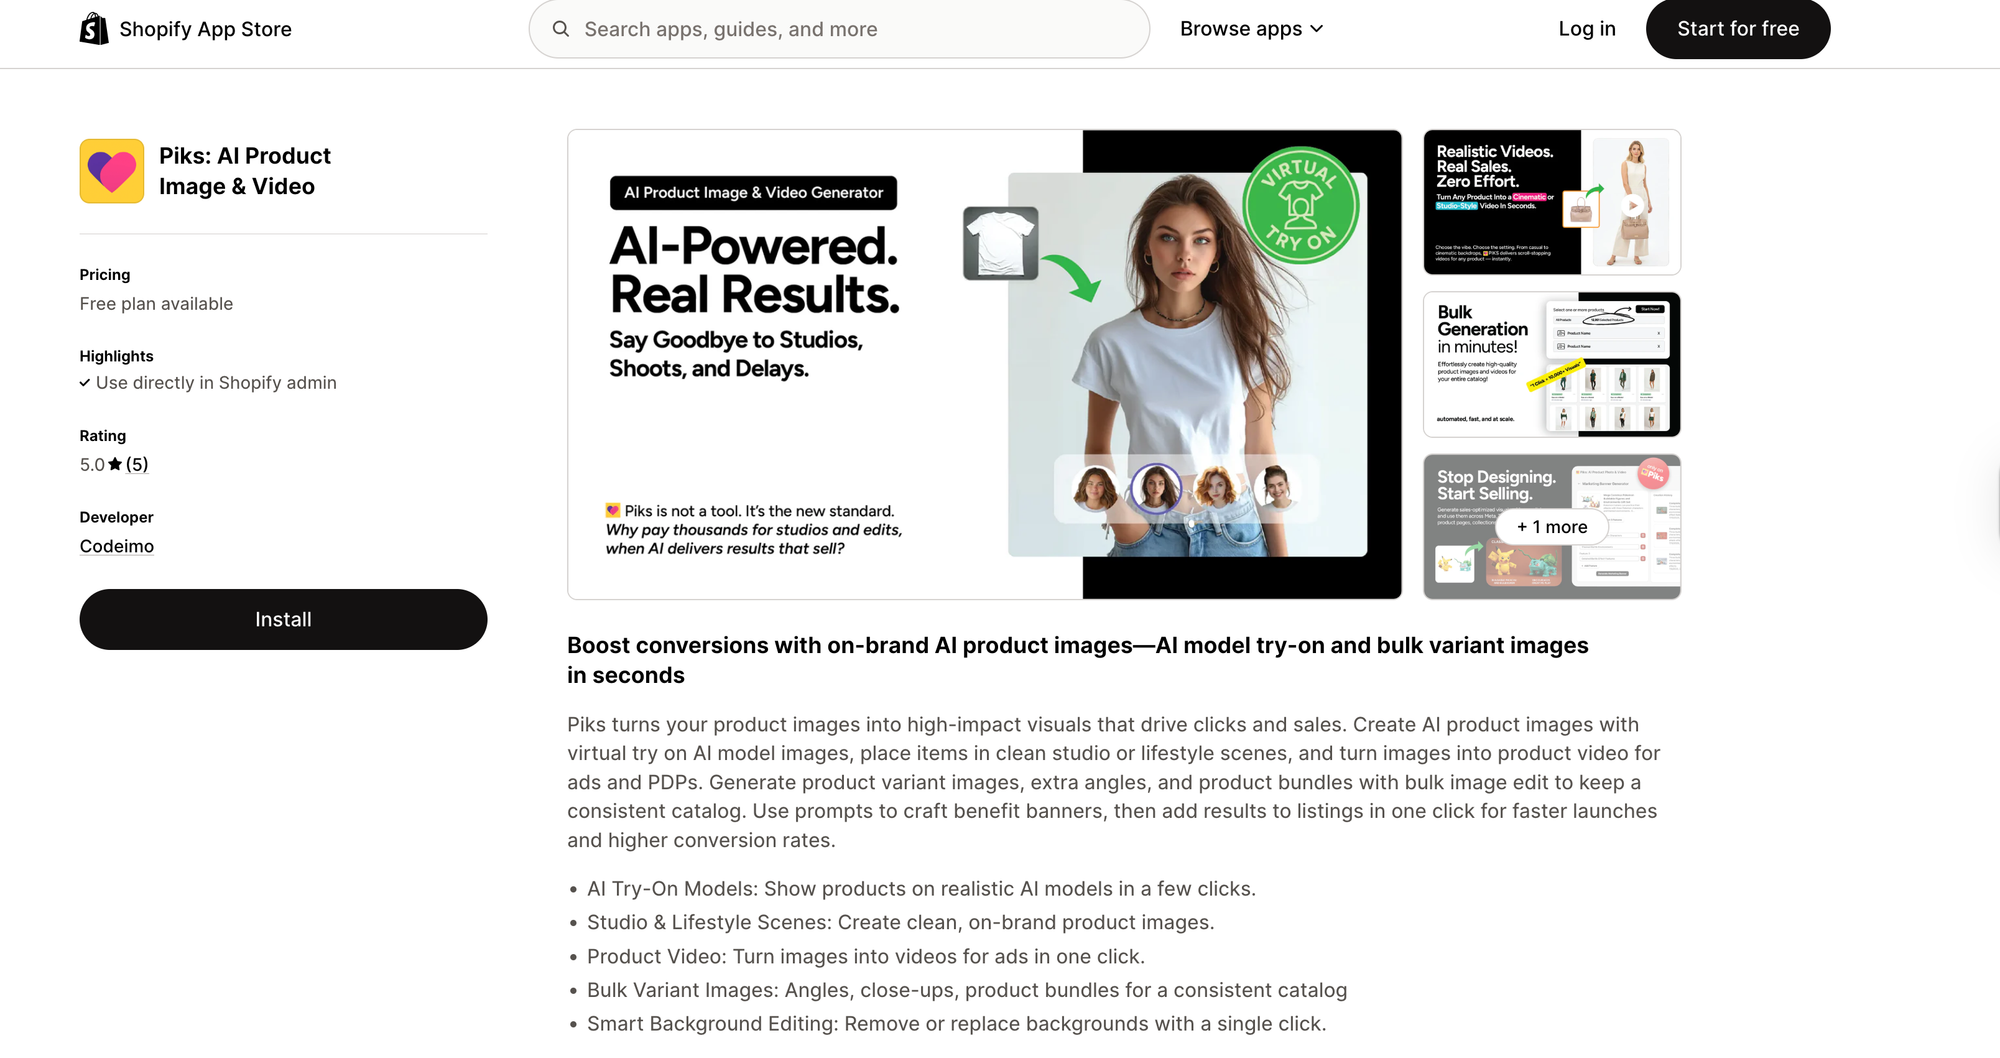
Task: Click Start for free button
Action: pos(1738,29)
